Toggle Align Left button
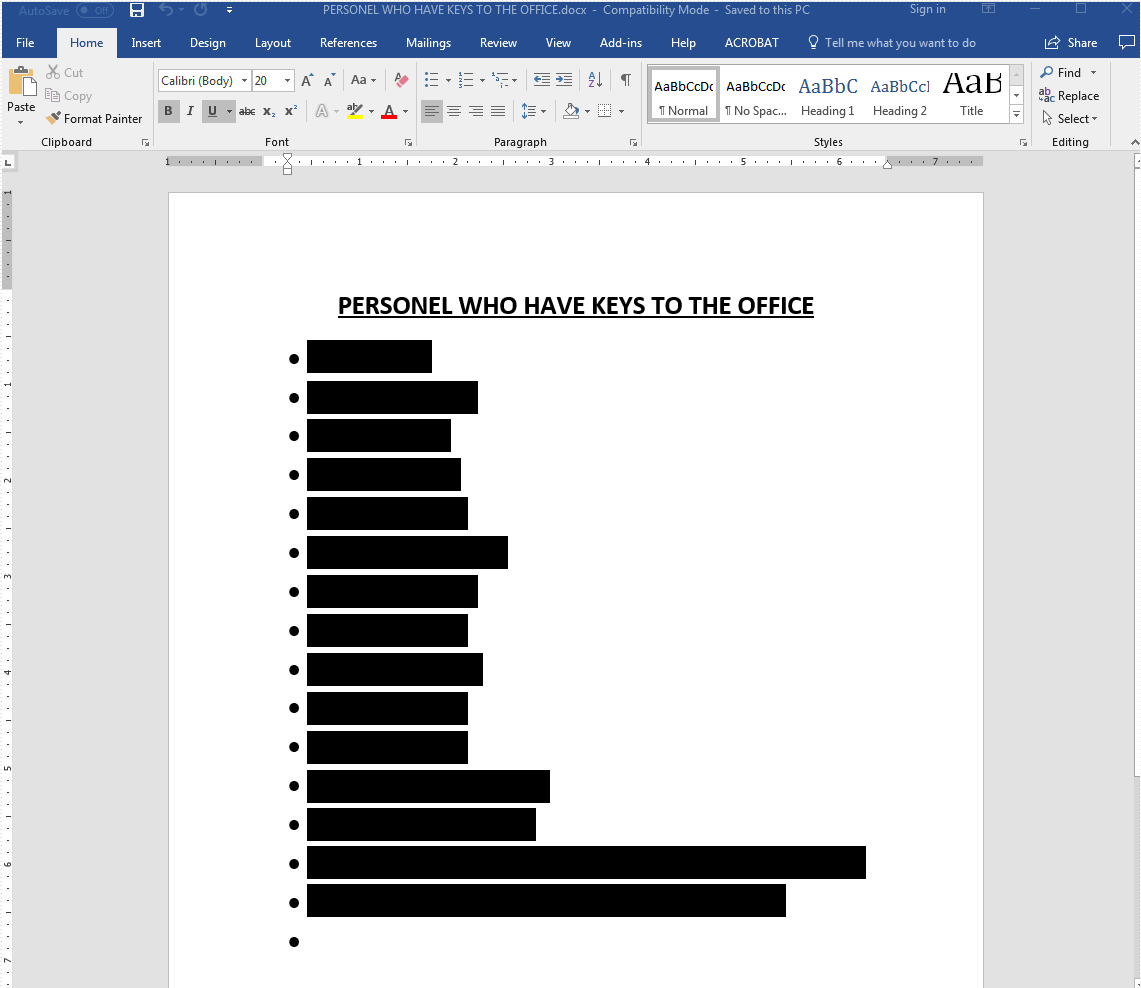This screenshot has width=1141, height=988. [432, 111]
